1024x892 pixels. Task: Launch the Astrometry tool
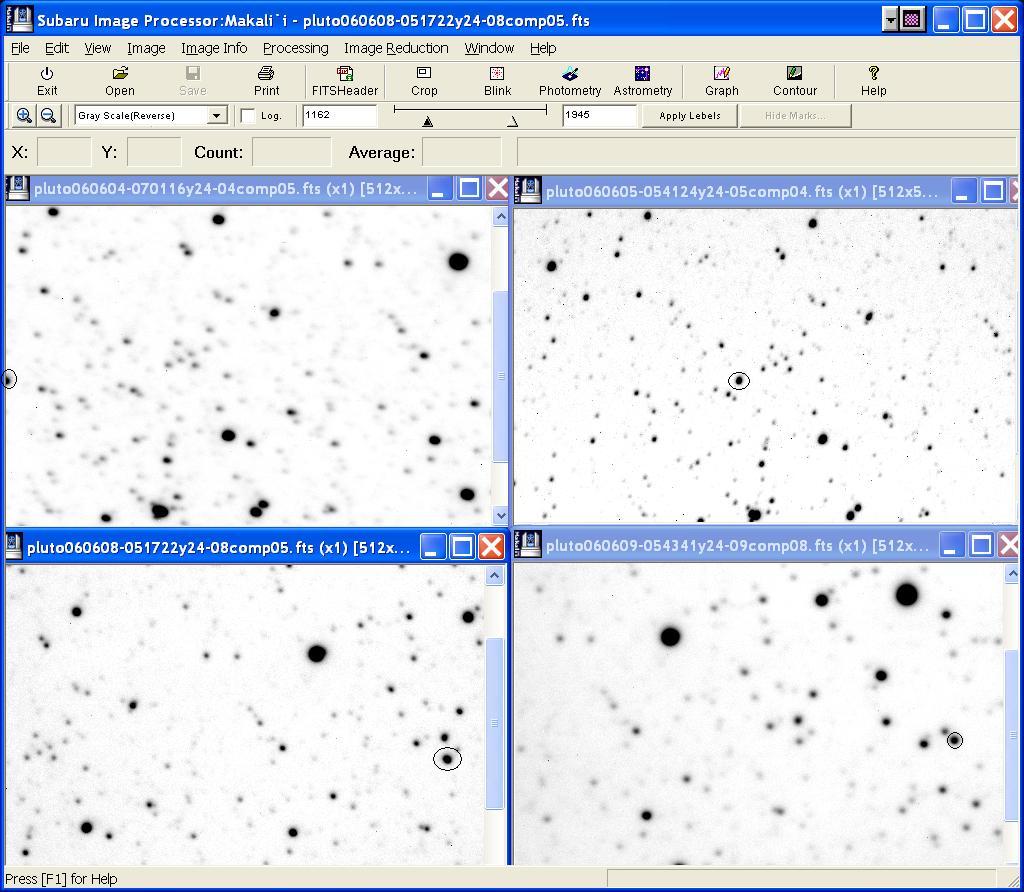pos(642,80)
